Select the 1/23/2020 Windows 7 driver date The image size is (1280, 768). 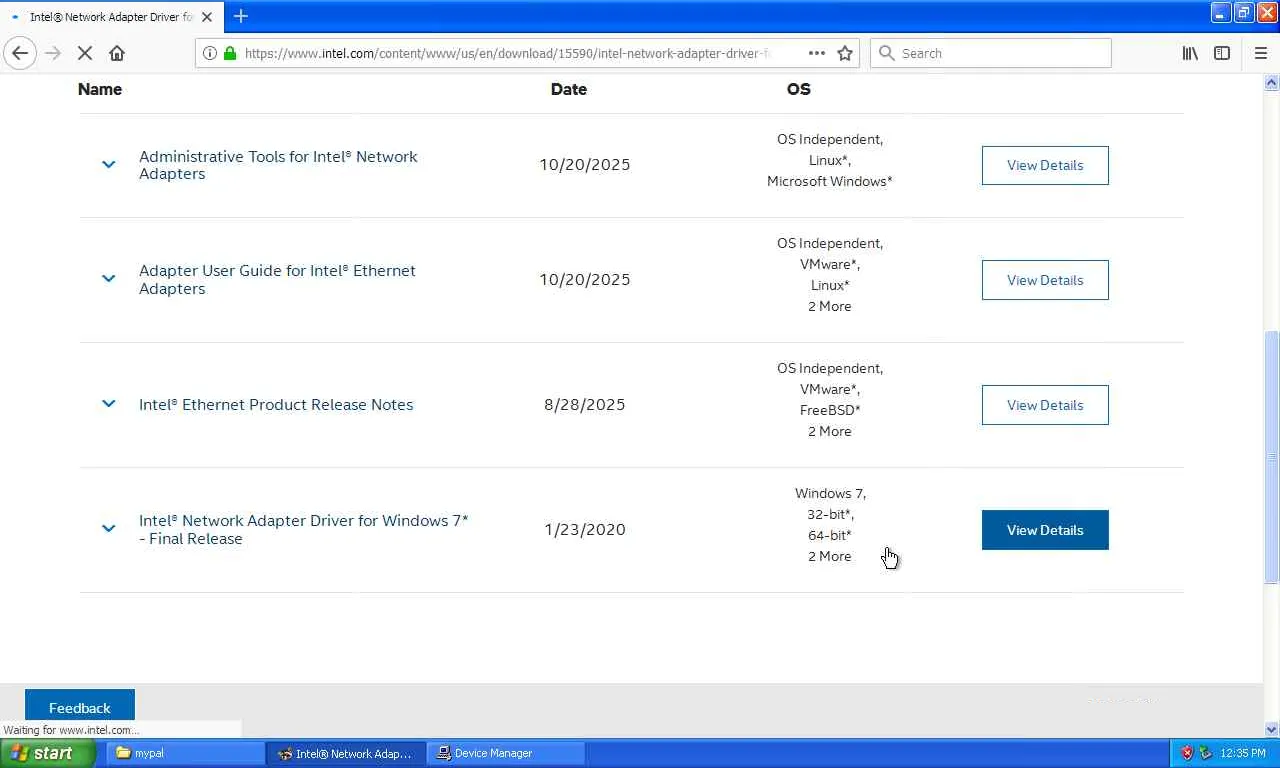click(585, 530)
